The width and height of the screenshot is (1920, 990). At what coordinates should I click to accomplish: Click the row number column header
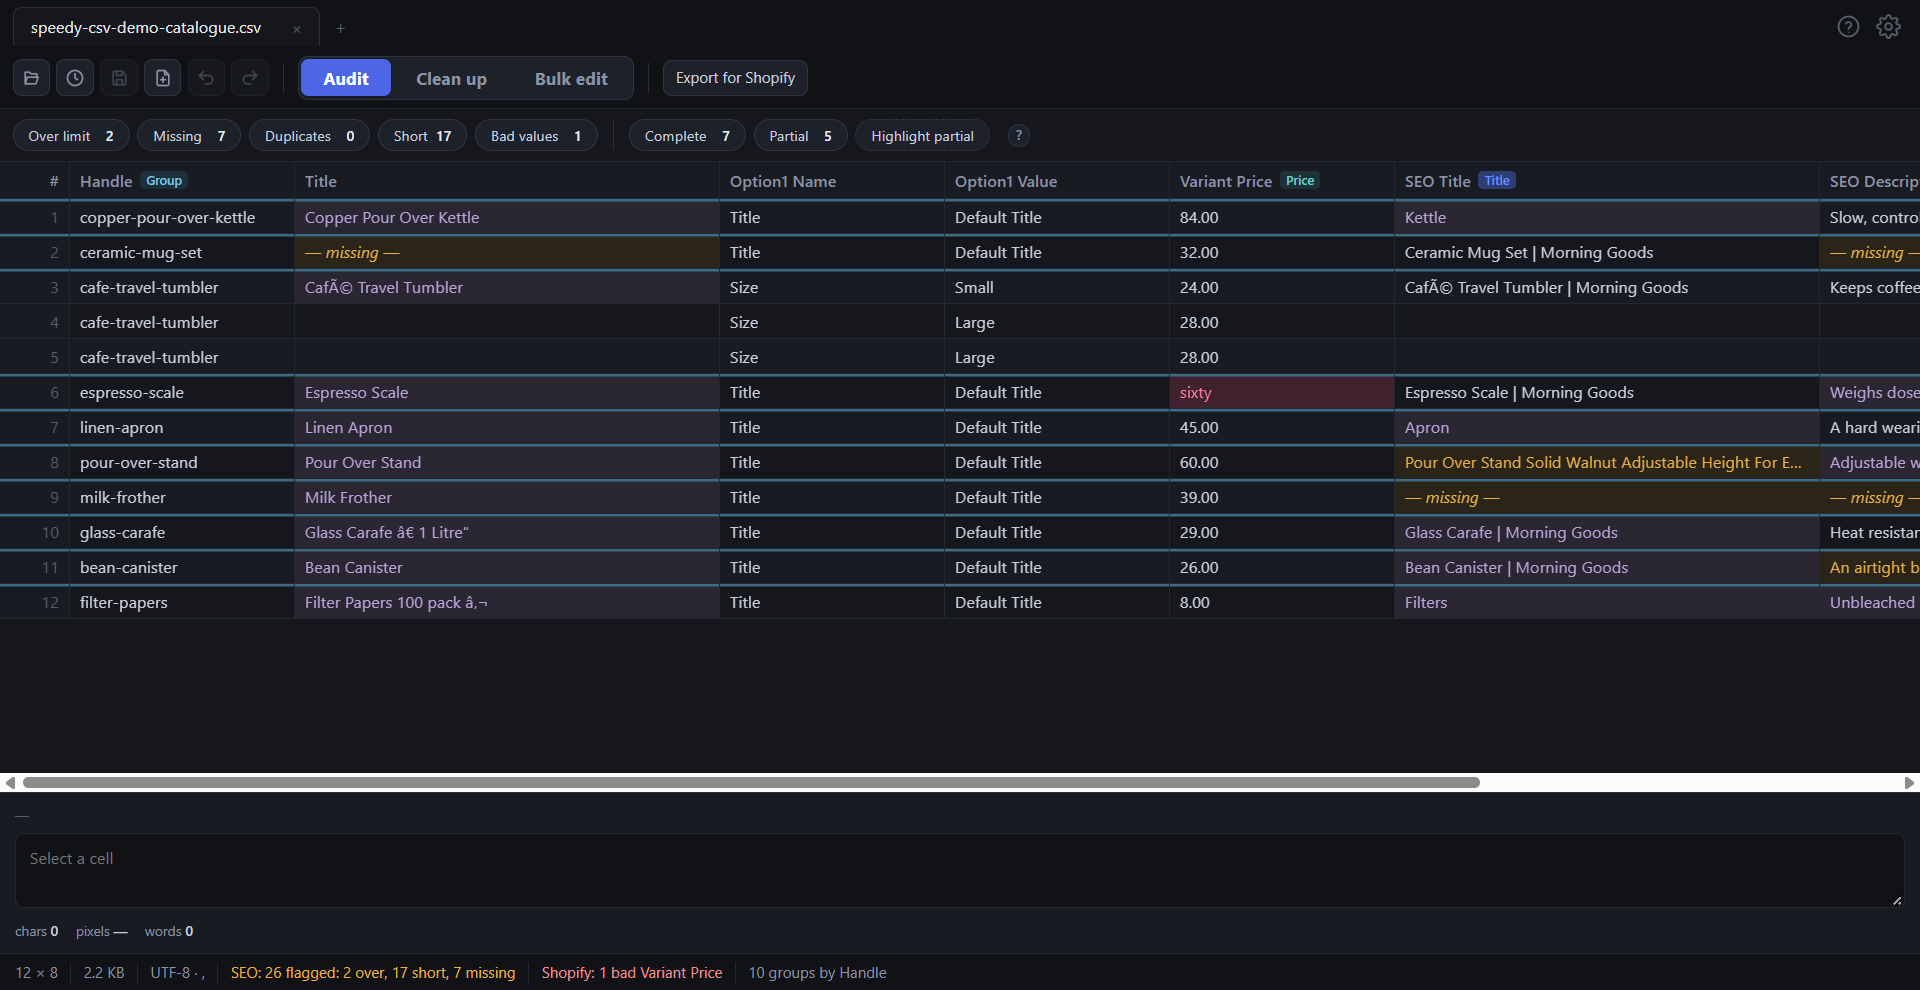pos(35,181)
